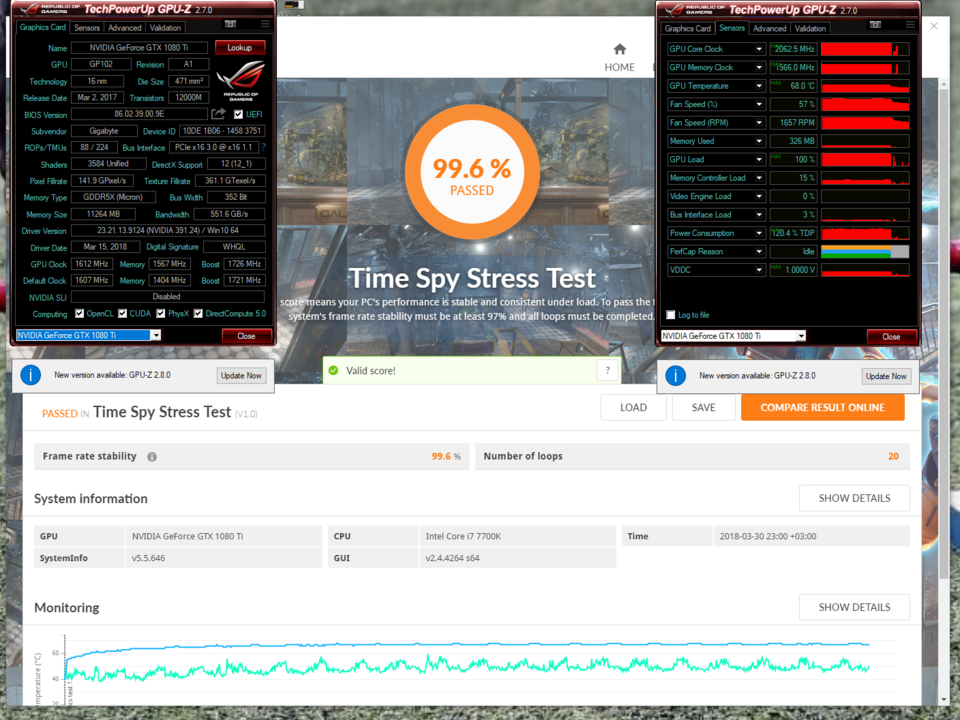Toggle the OpenCL checkbox
The height and width of the screenshot is (720, 960).
click(79, 313)
